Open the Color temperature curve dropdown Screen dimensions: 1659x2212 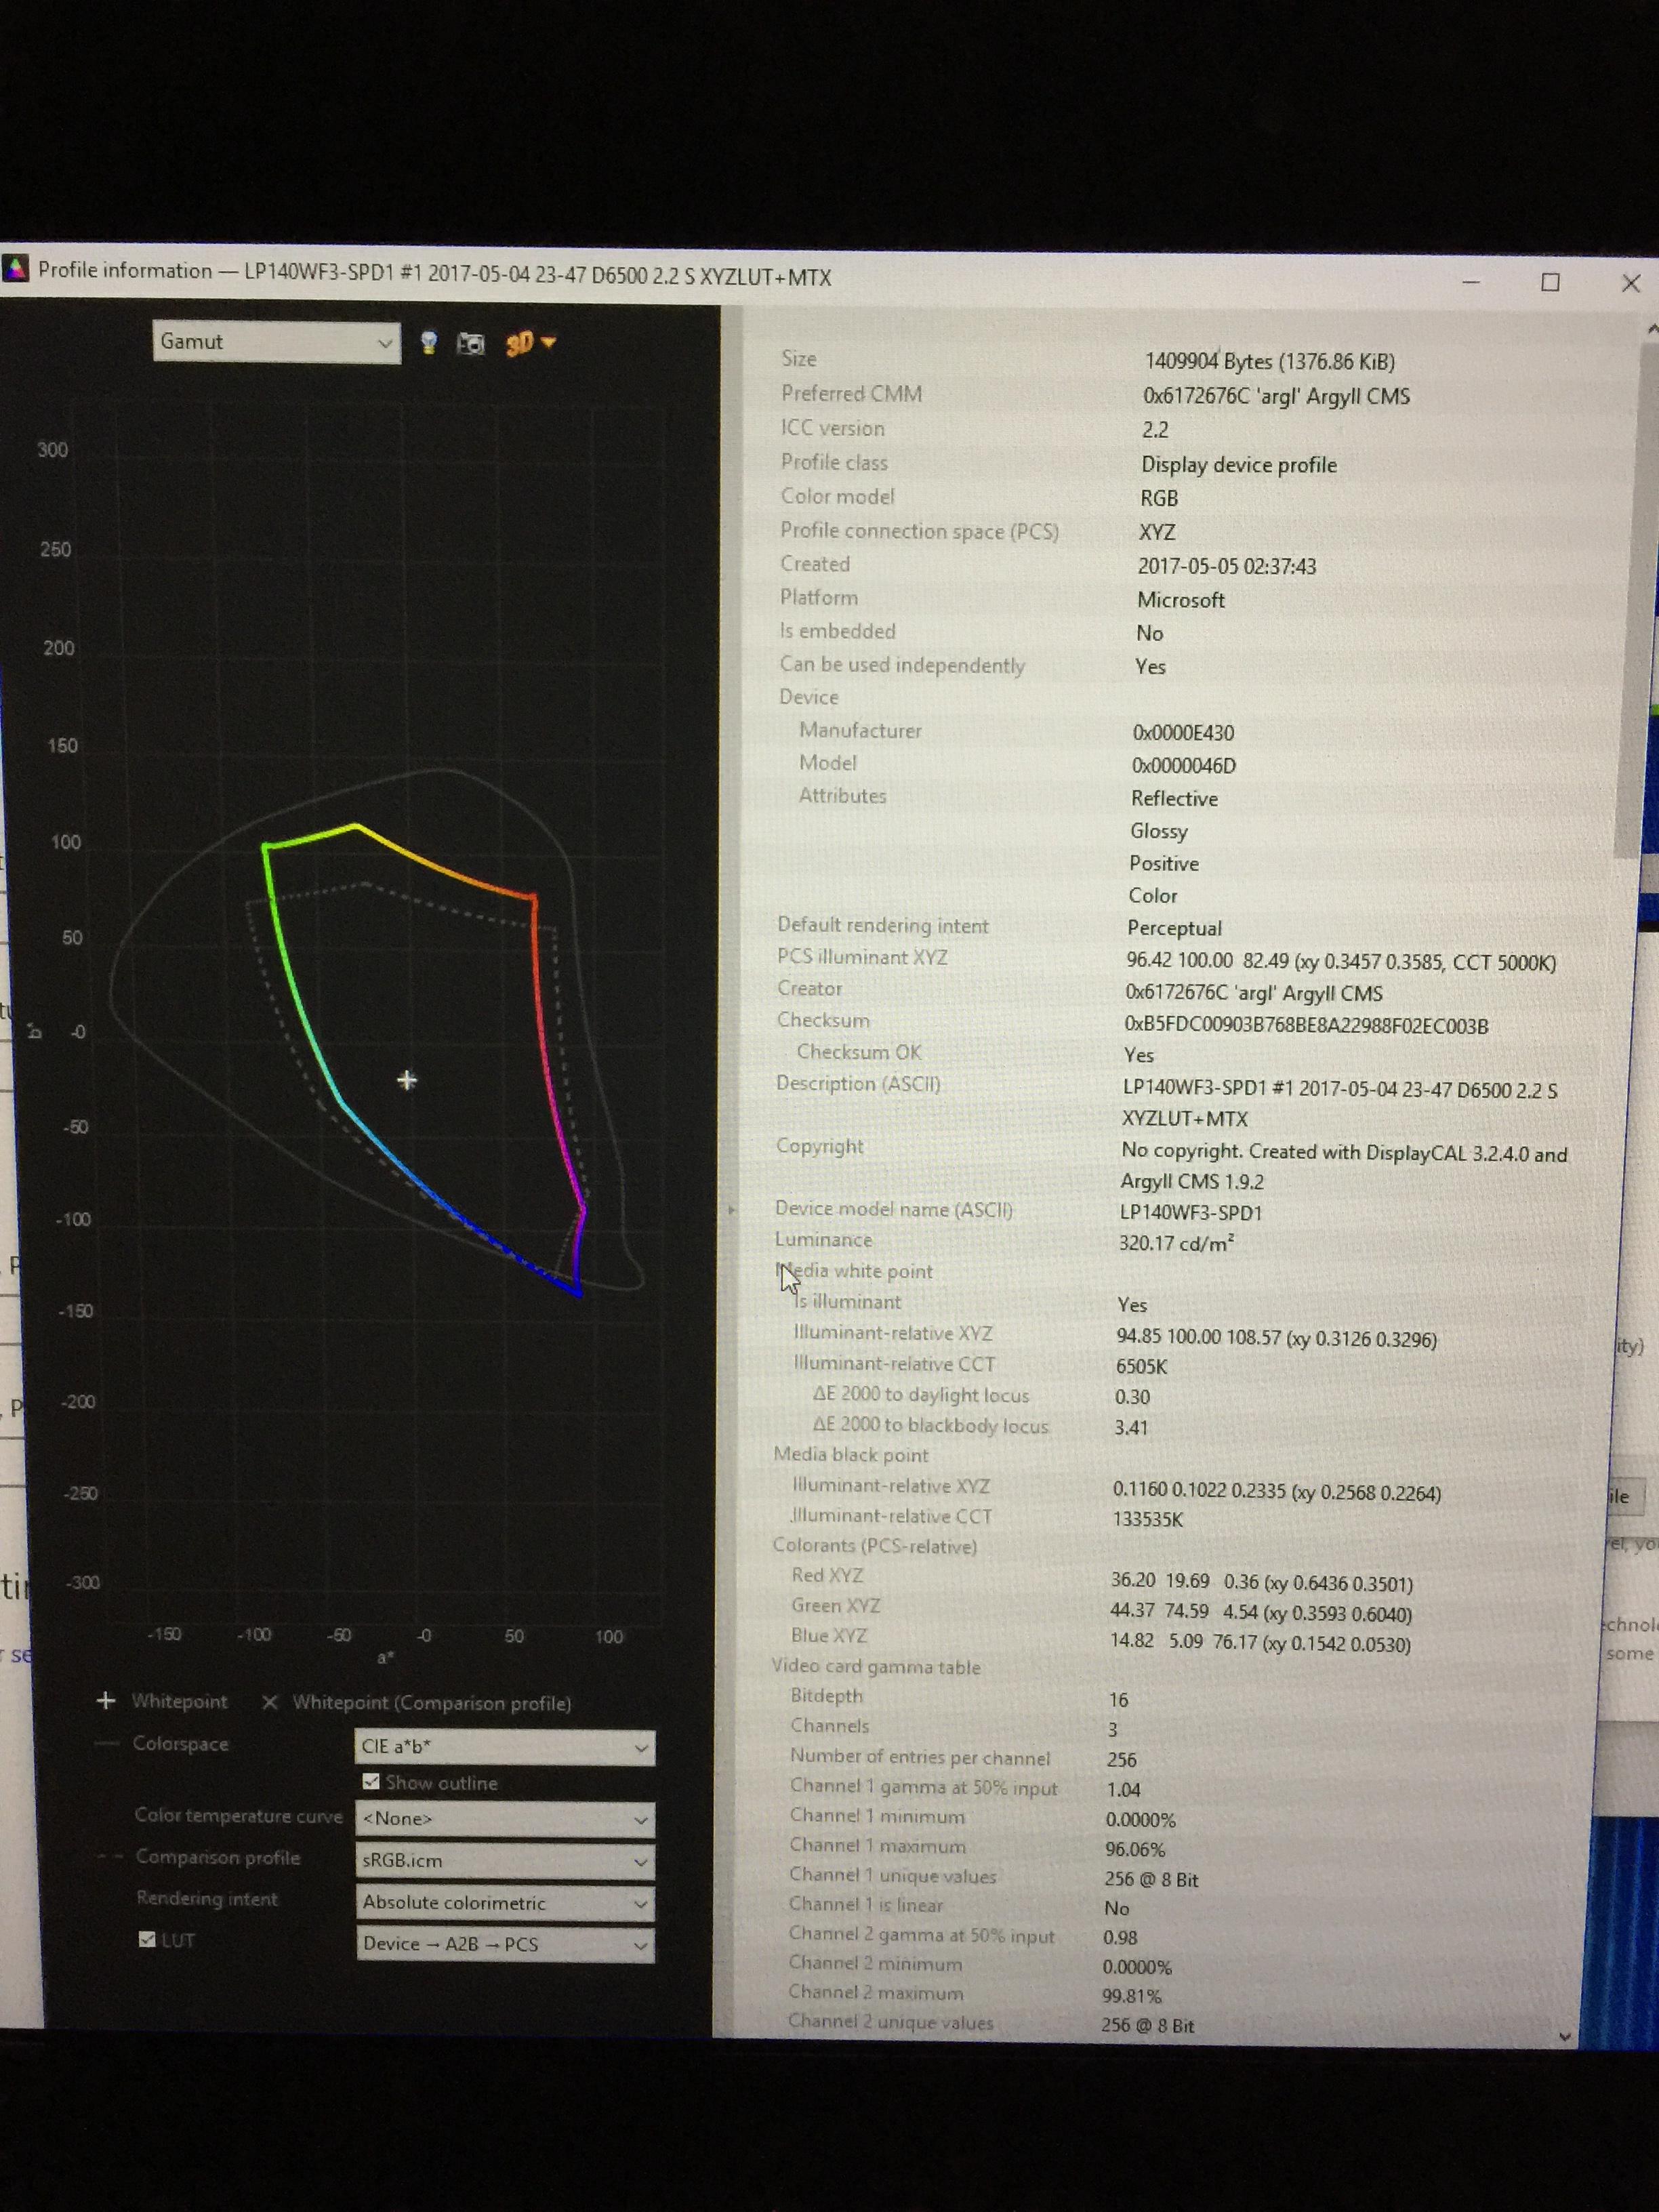(x=505, y=1819)
